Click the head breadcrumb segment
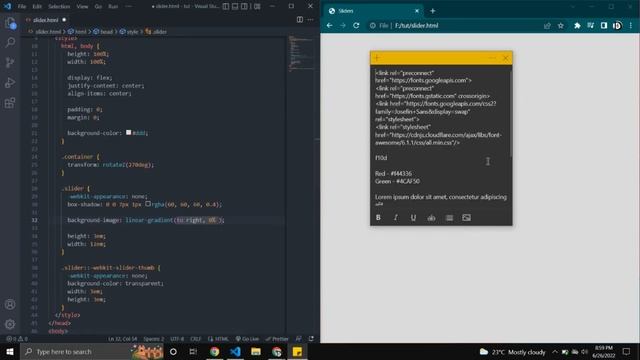 (x=103, y=31)
